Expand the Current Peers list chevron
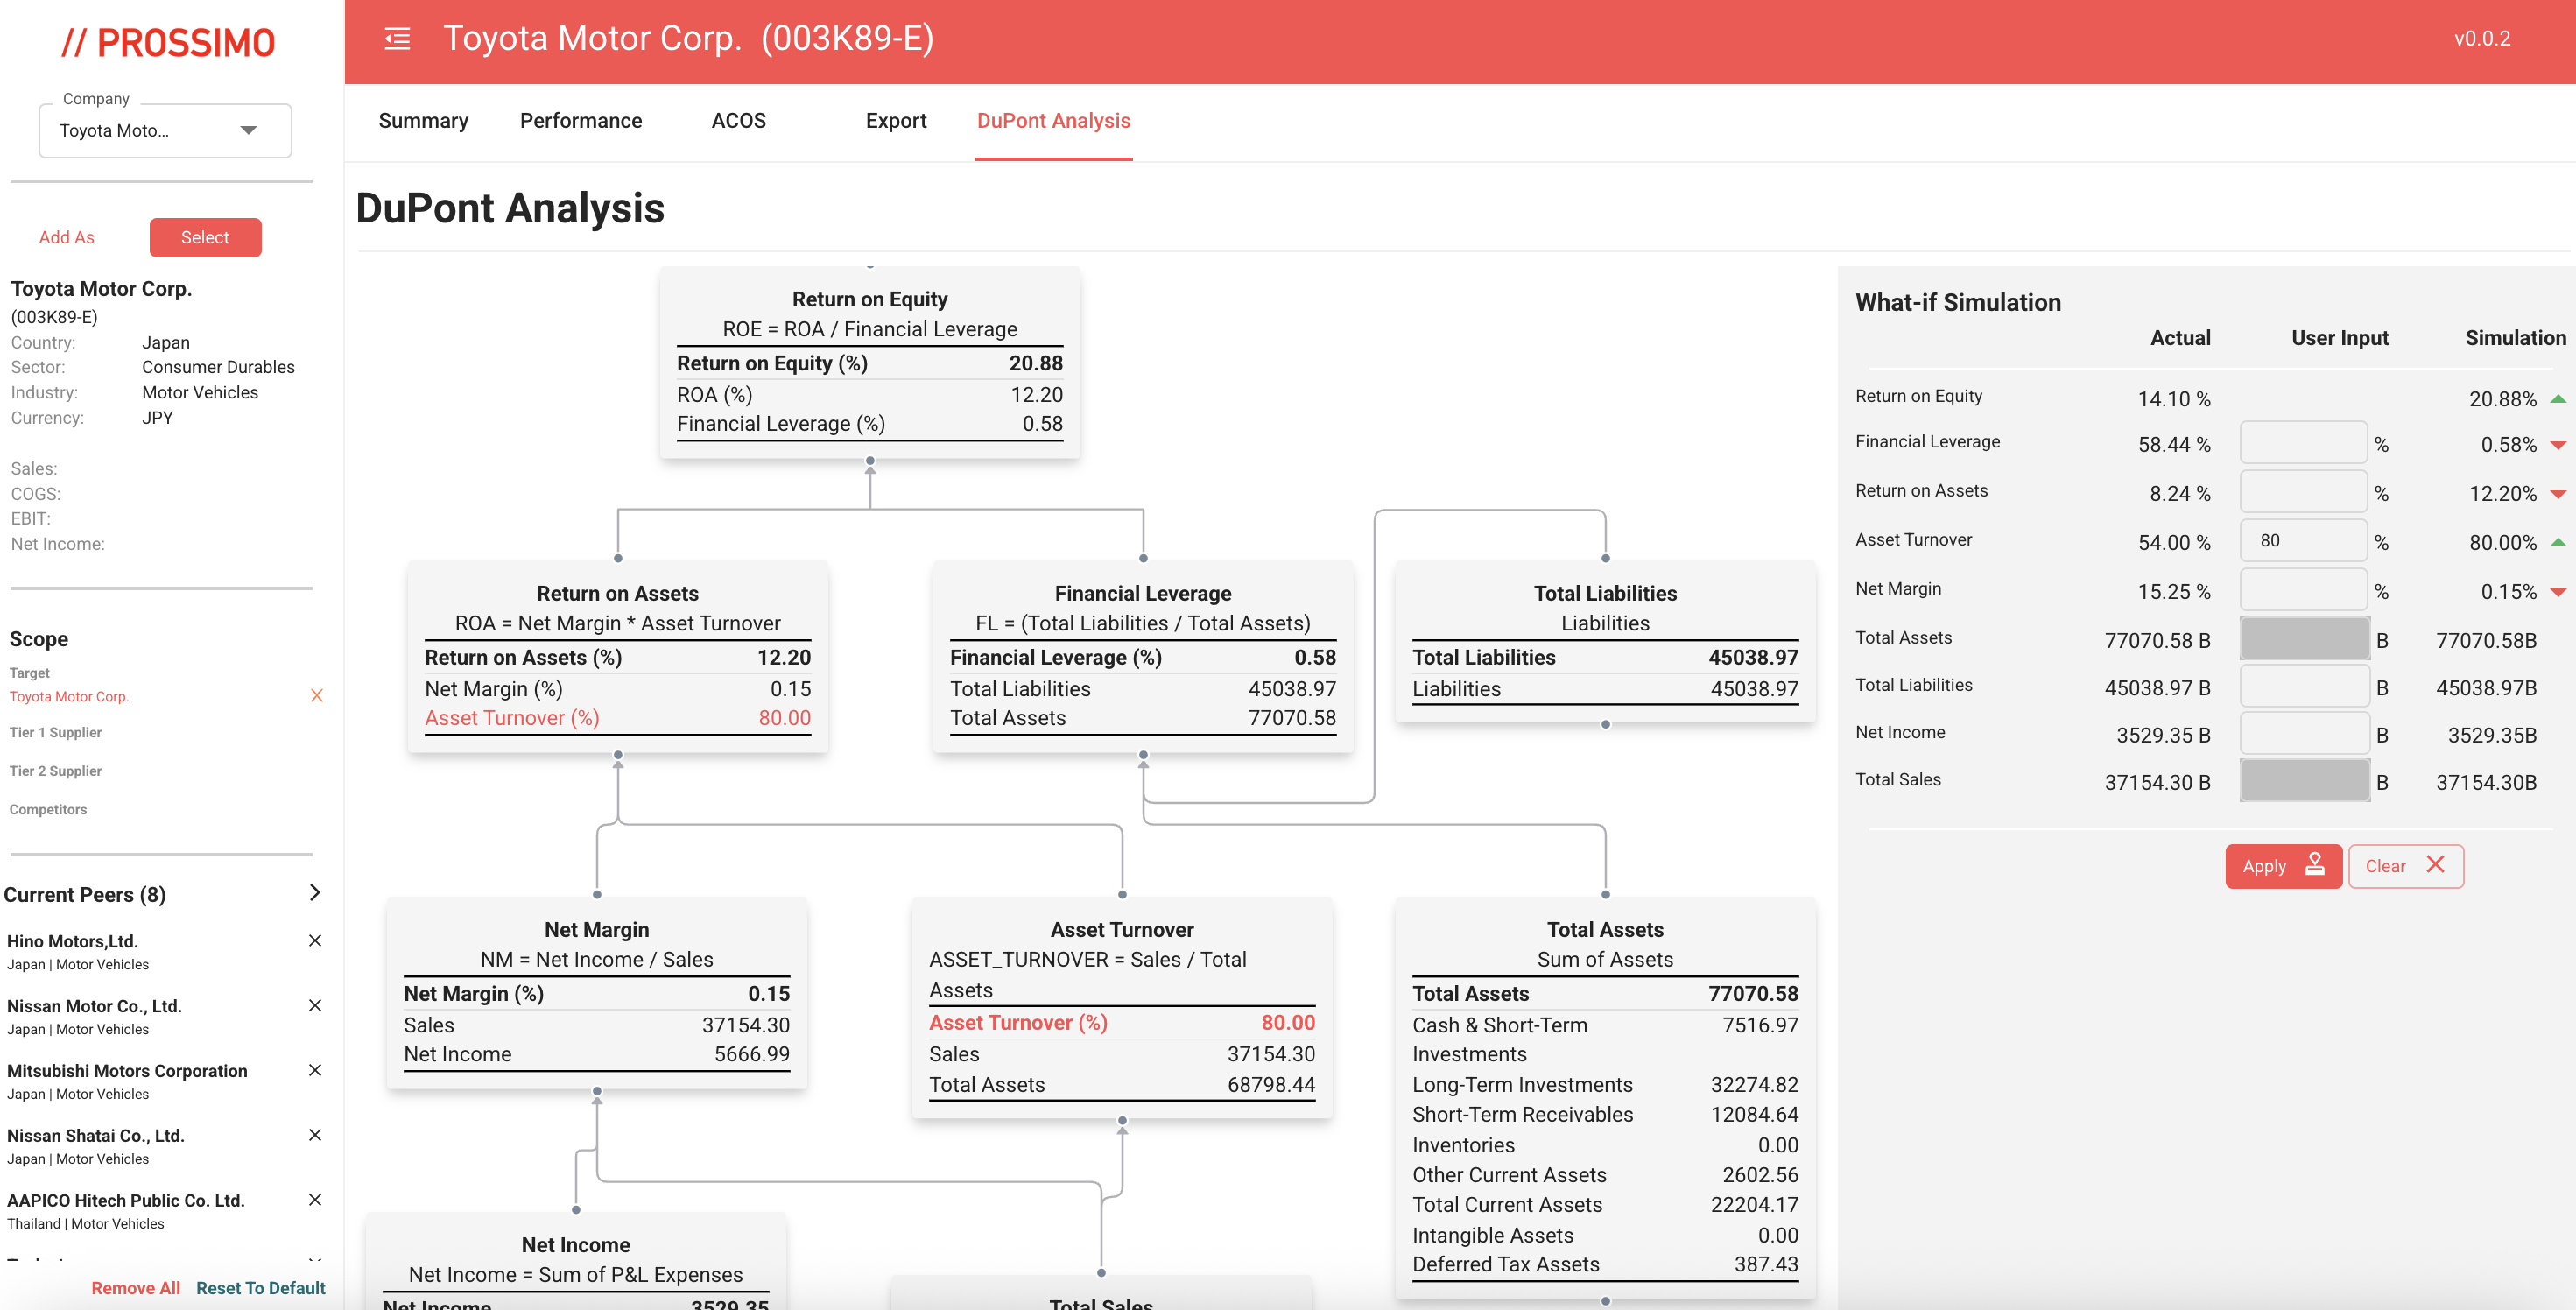This screenshot has height=1310, width=2576. (315, 893)
